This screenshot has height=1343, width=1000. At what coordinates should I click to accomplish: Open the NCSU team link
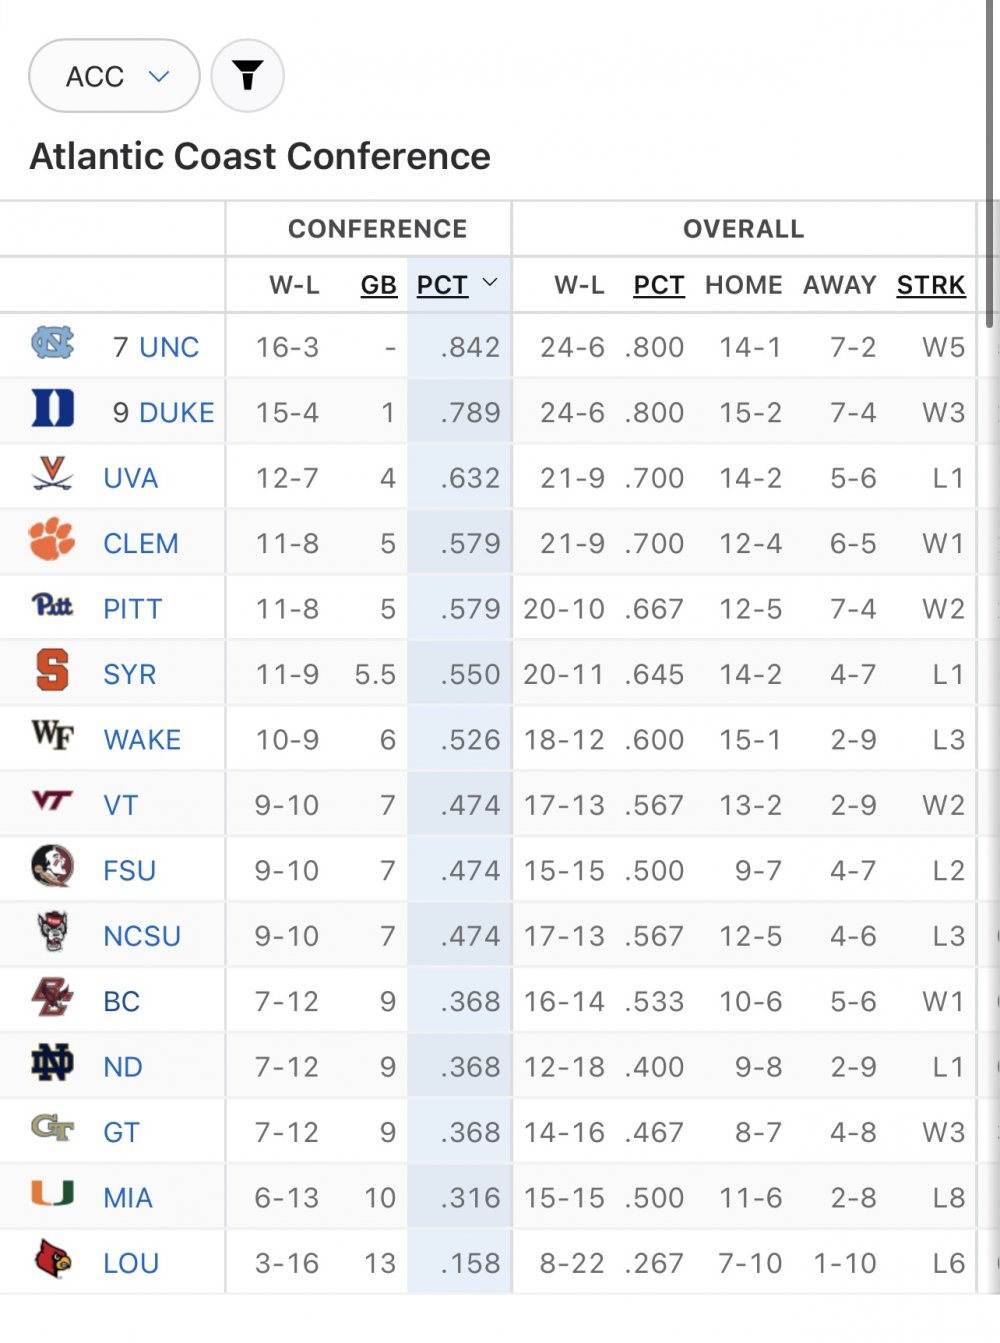(142, 936)
